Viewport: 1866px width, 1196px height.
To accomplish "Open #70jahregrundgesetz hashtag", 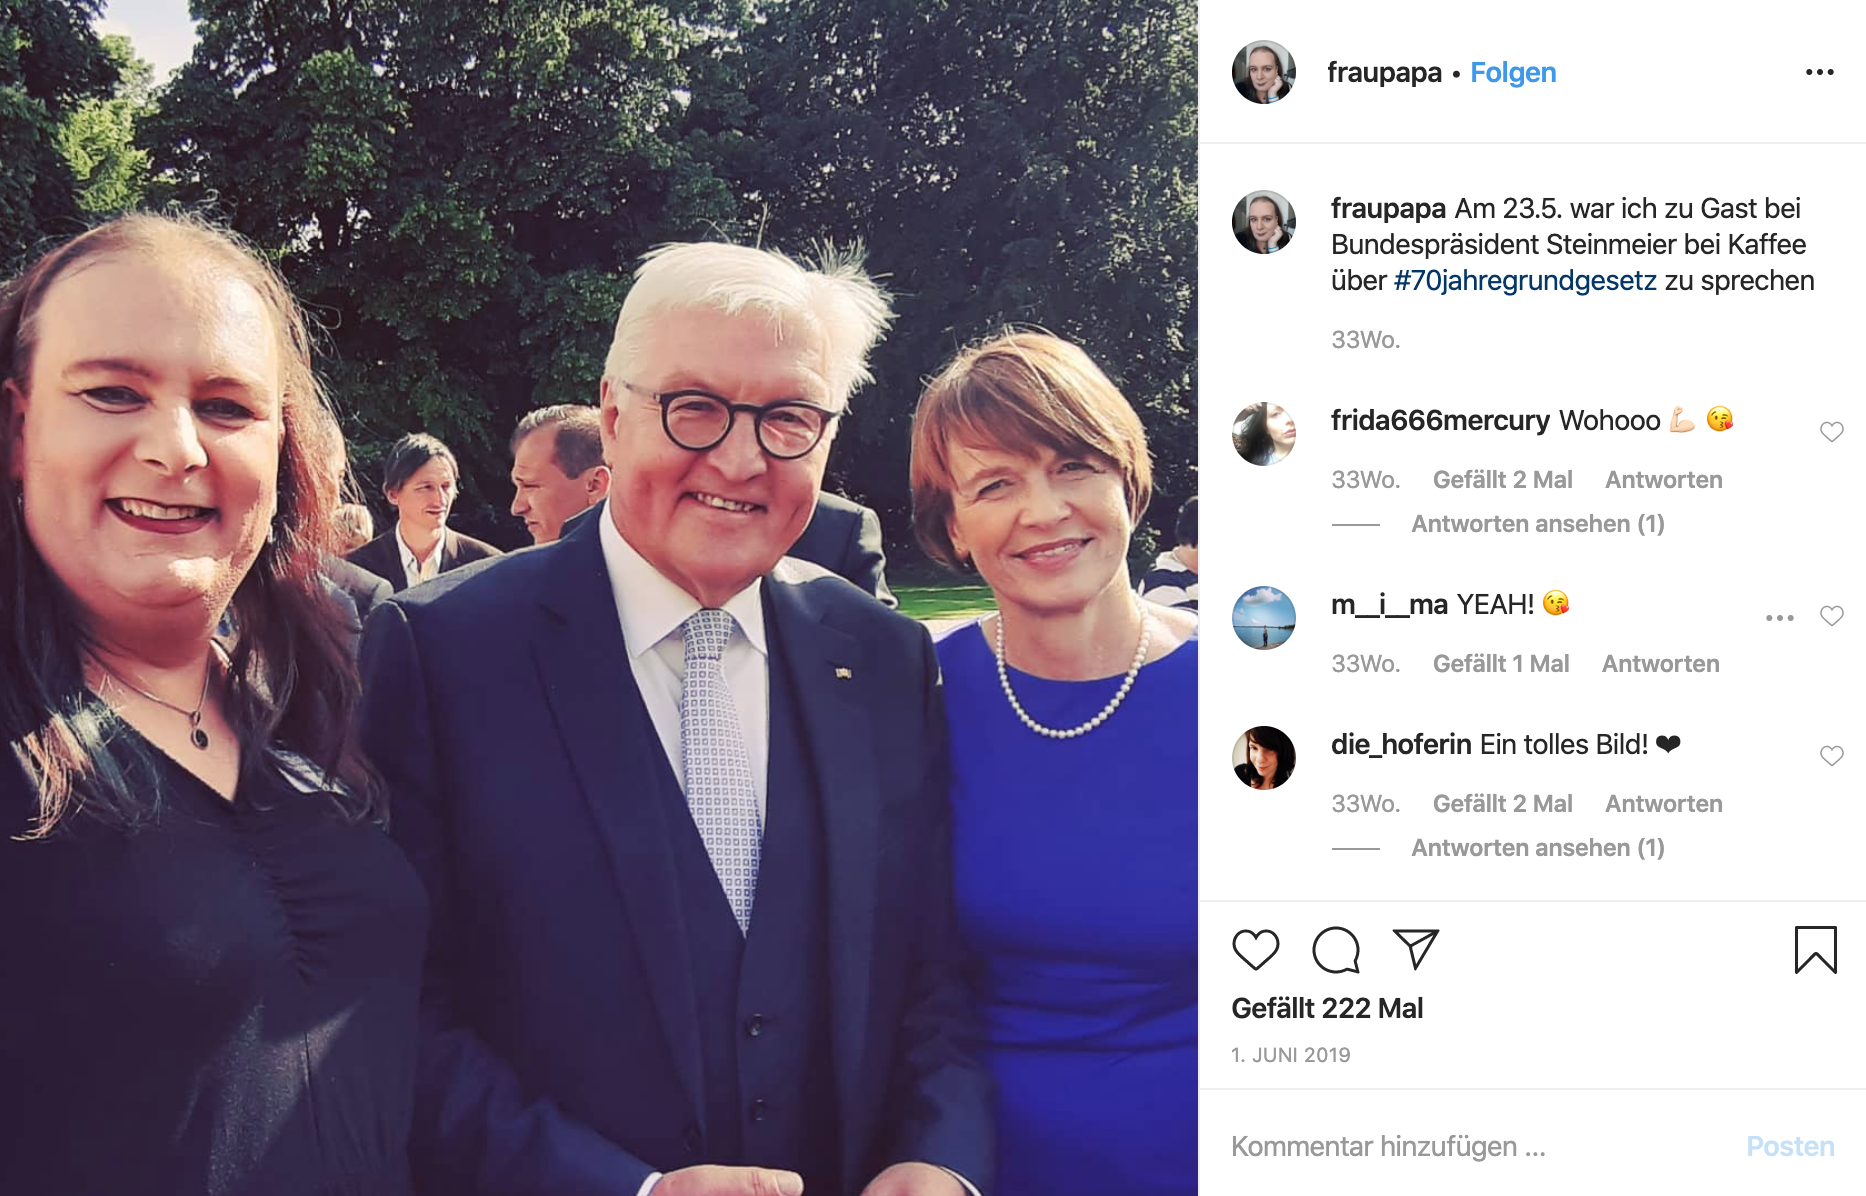I will (1525, 281).
